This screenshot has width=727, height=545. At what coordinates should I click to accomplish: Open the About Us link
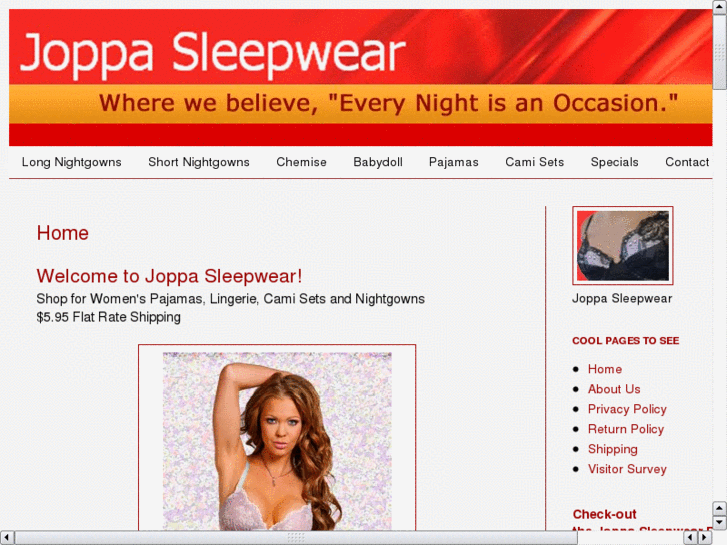(x=614, y=389)
